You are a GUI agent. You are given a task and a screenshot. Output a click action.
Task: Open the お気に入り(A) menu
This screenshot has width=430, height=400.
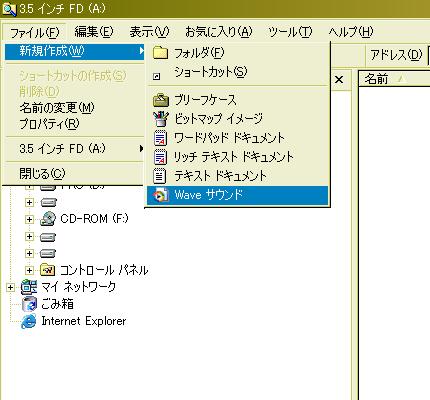219,32
